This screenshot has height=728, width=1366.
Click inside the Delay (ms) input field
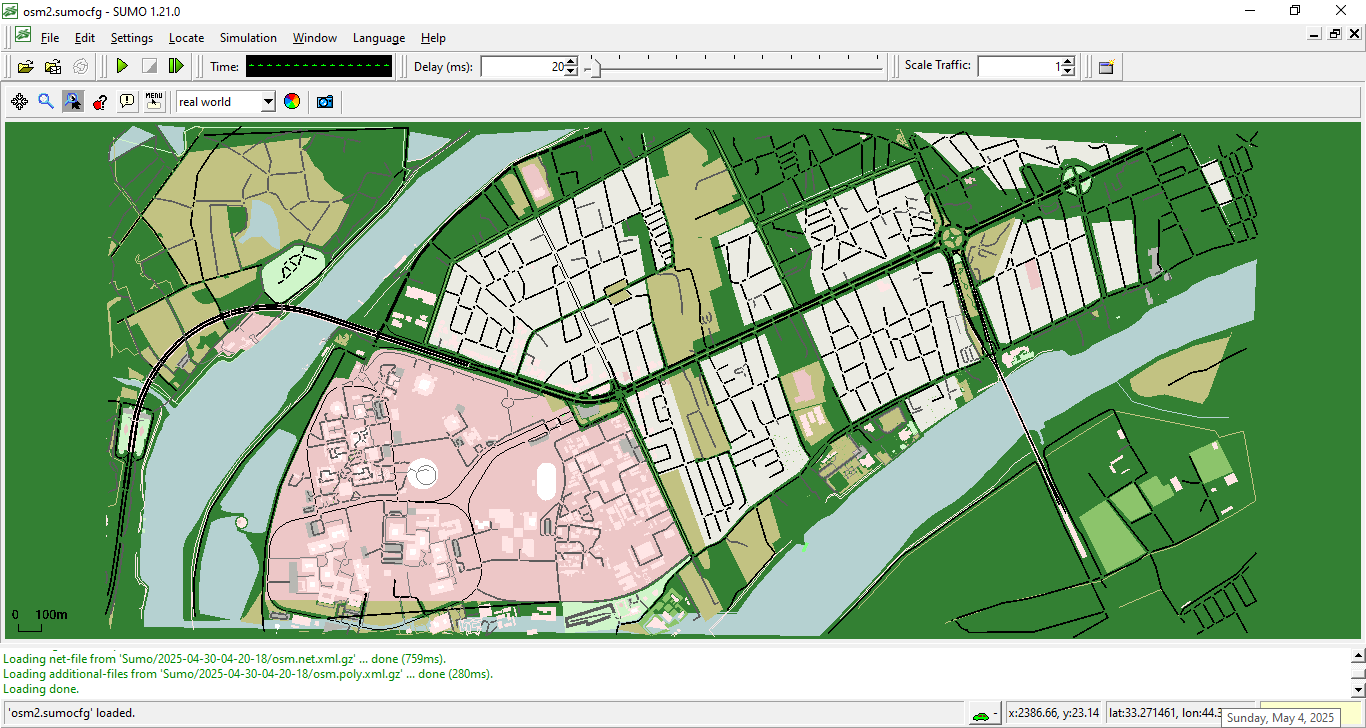[520, 67]
